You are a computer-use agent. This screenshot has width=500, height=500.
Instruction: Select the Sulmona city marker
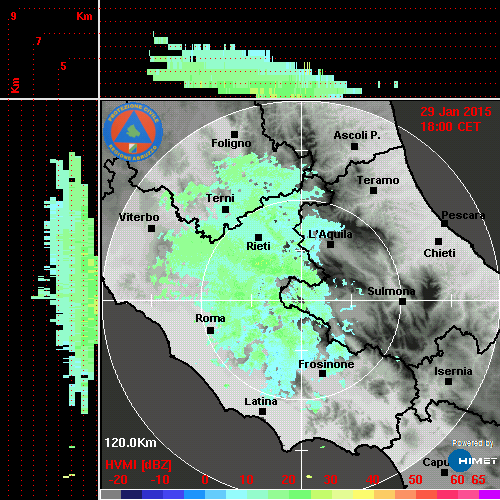pyautogui.click(x=402, y=301)
